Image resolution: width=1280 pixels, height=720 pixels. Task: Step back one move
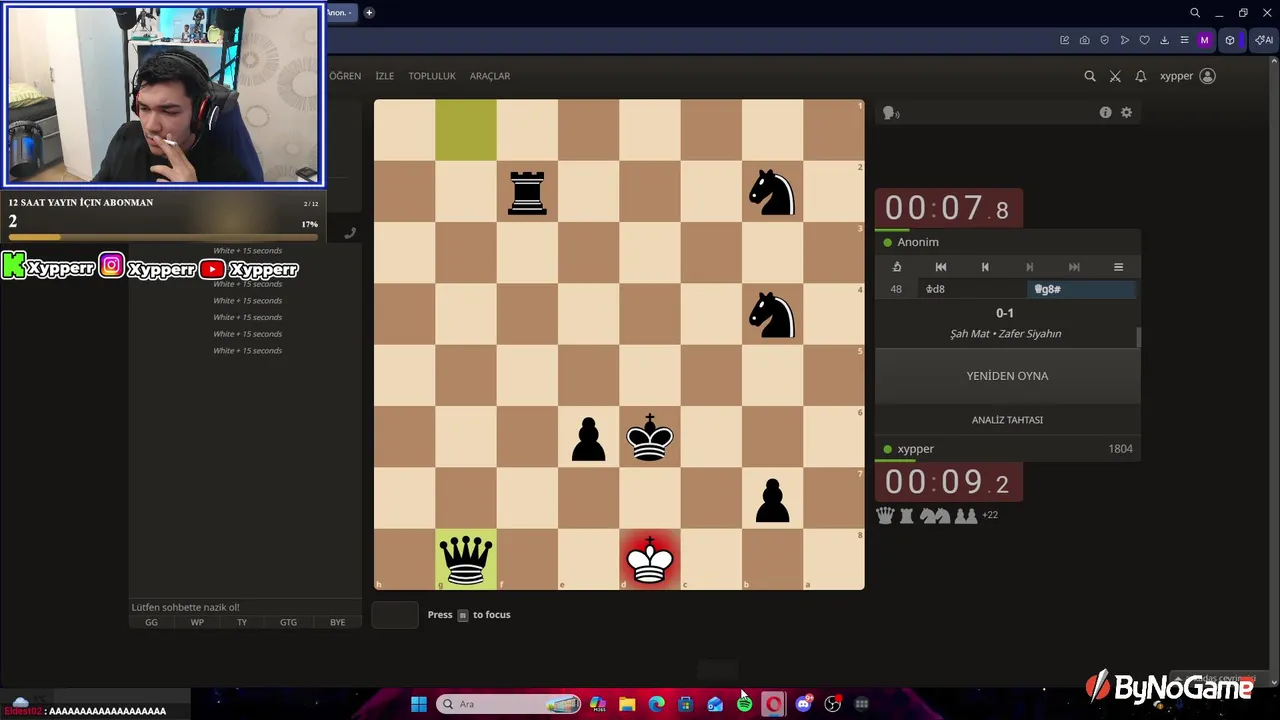[x=985, y=267]
